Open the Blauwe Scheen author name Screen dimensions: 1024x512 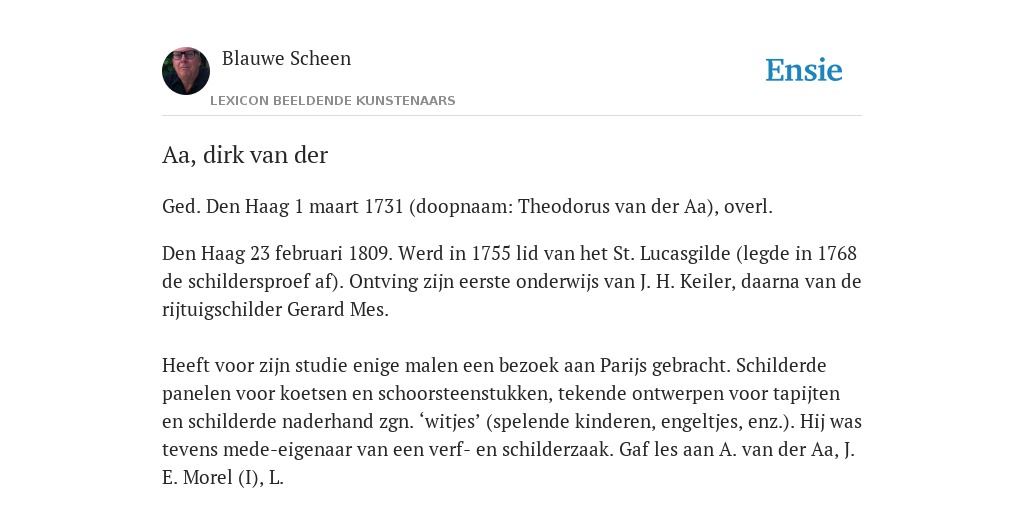pos(286,58)
